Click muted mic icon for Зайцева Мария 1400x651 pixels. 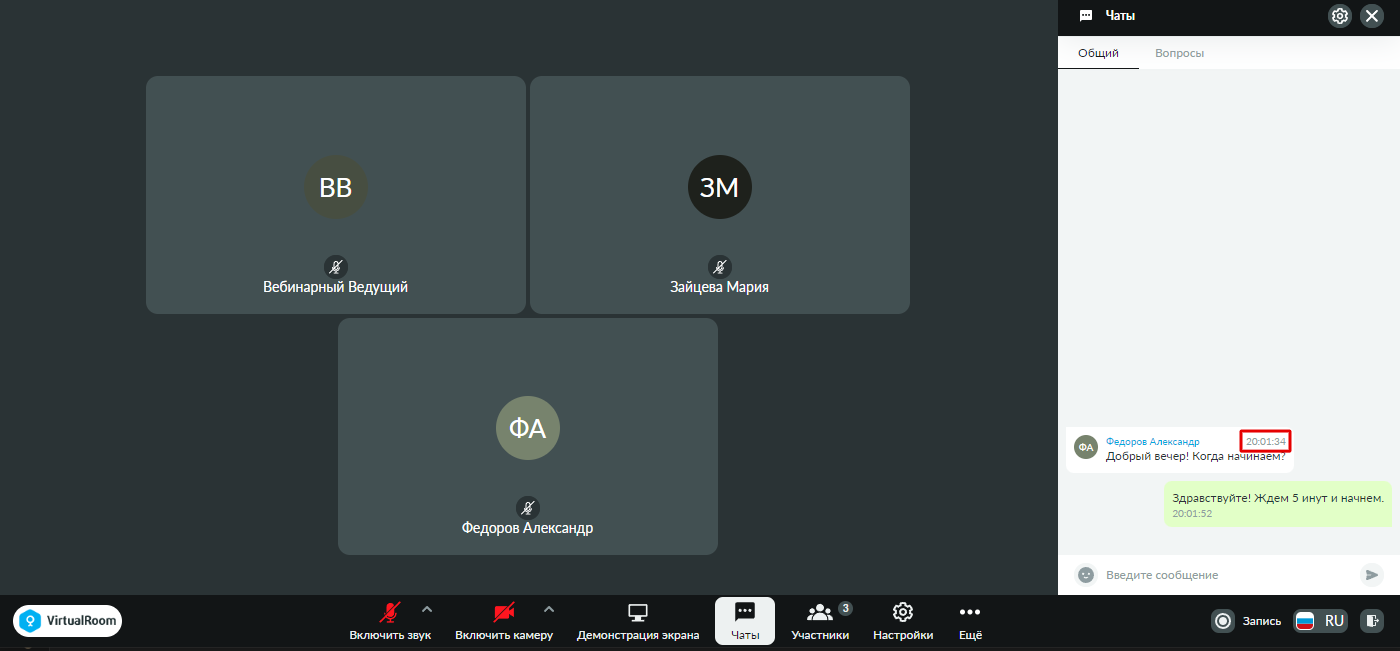tap(720, 267)
